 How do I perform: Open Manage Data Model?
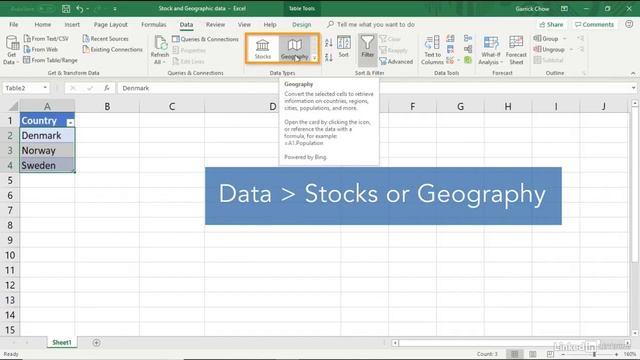[468, 60]
